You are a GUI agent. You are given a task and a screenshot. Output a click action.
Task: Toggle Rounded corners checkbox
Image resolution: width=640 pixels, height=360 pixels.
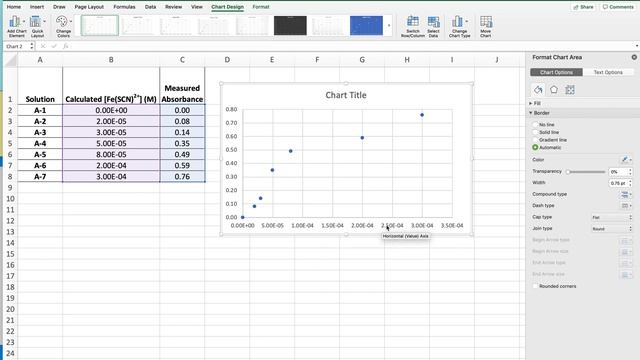(x=535, y=286)
